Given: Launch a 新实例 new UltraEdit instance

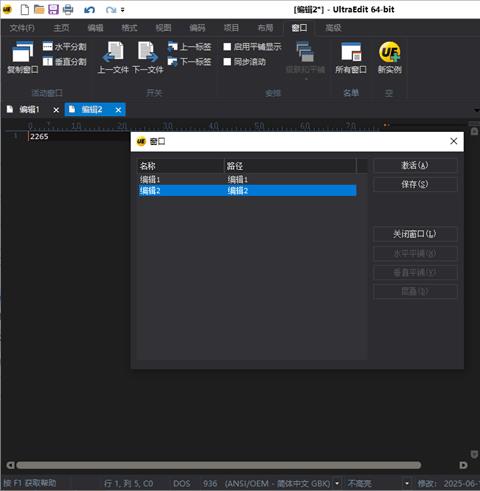Looking at the screenshot, I should pos(389,57).
